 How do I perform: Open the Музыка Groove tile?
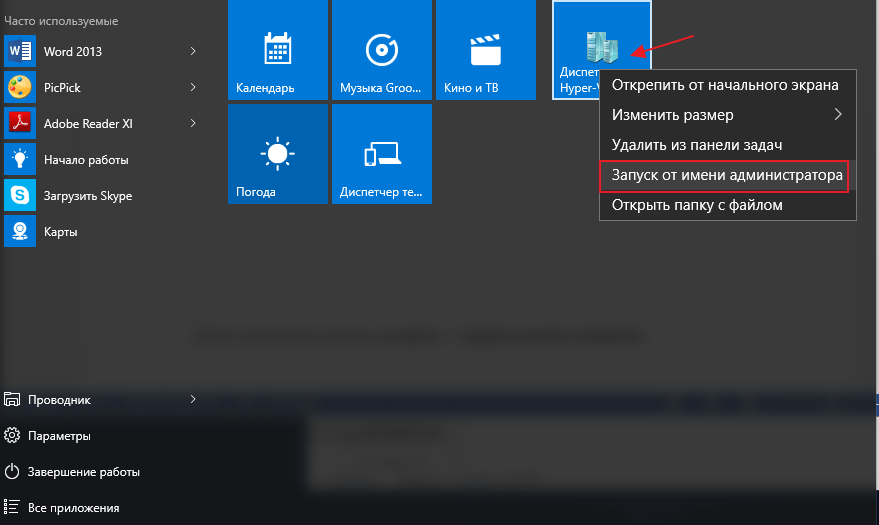click(x=382, y=50)
